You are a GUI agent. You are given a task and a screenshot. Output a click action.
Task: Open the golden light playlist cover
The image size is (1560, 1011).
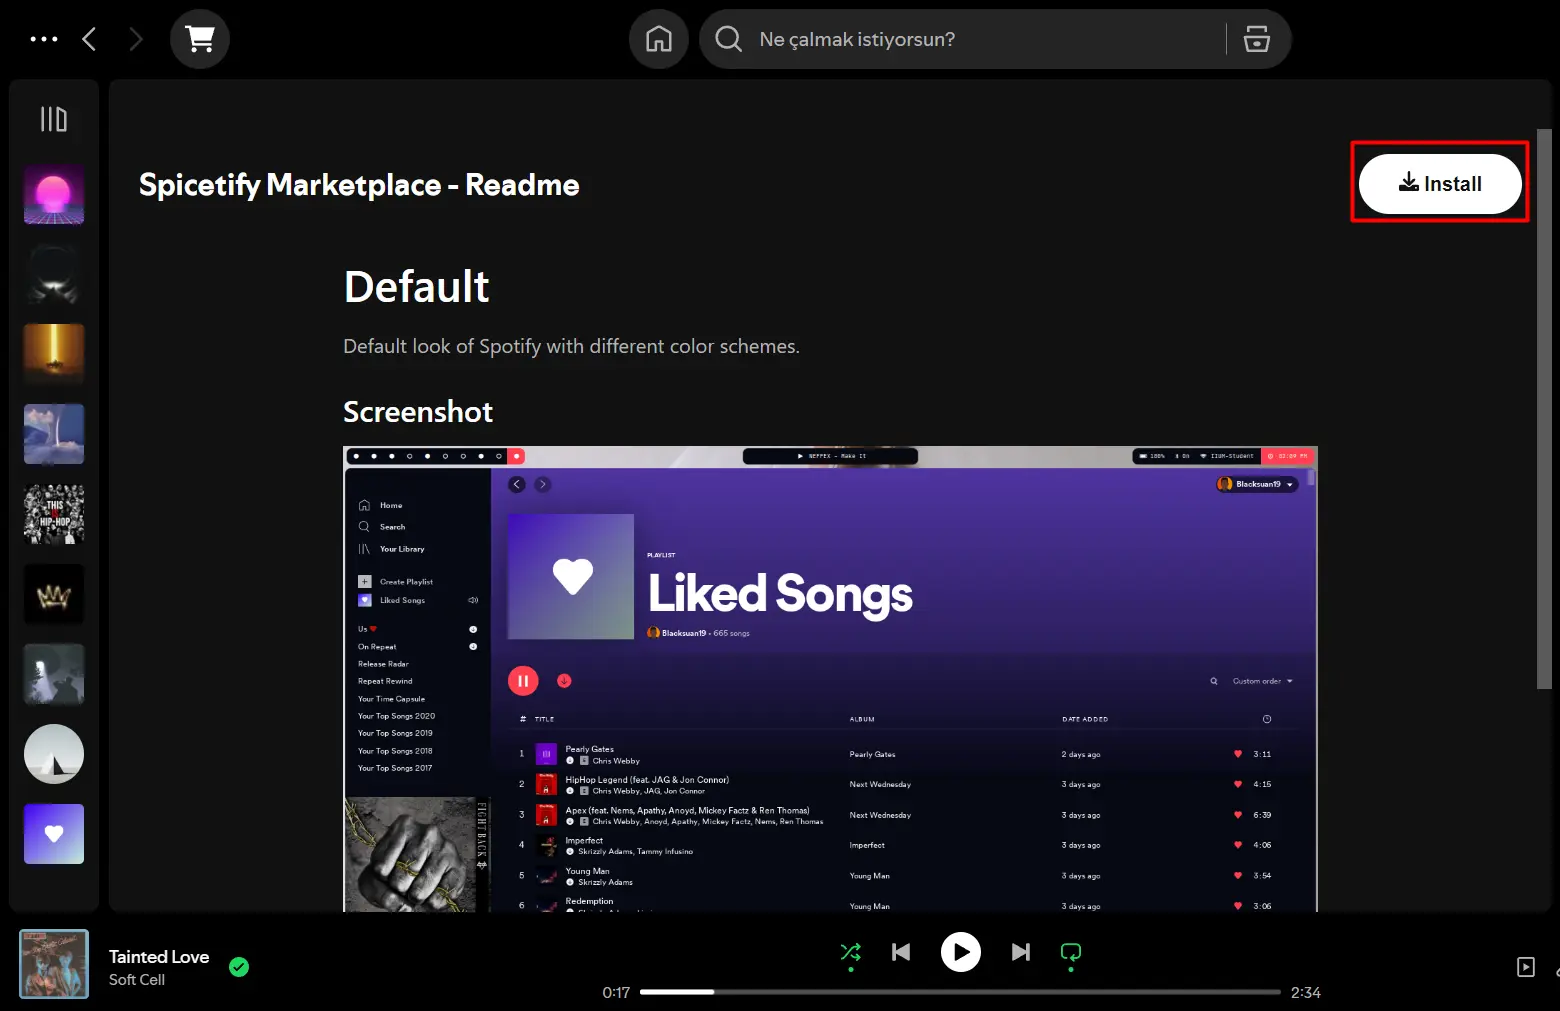[54, 354]
